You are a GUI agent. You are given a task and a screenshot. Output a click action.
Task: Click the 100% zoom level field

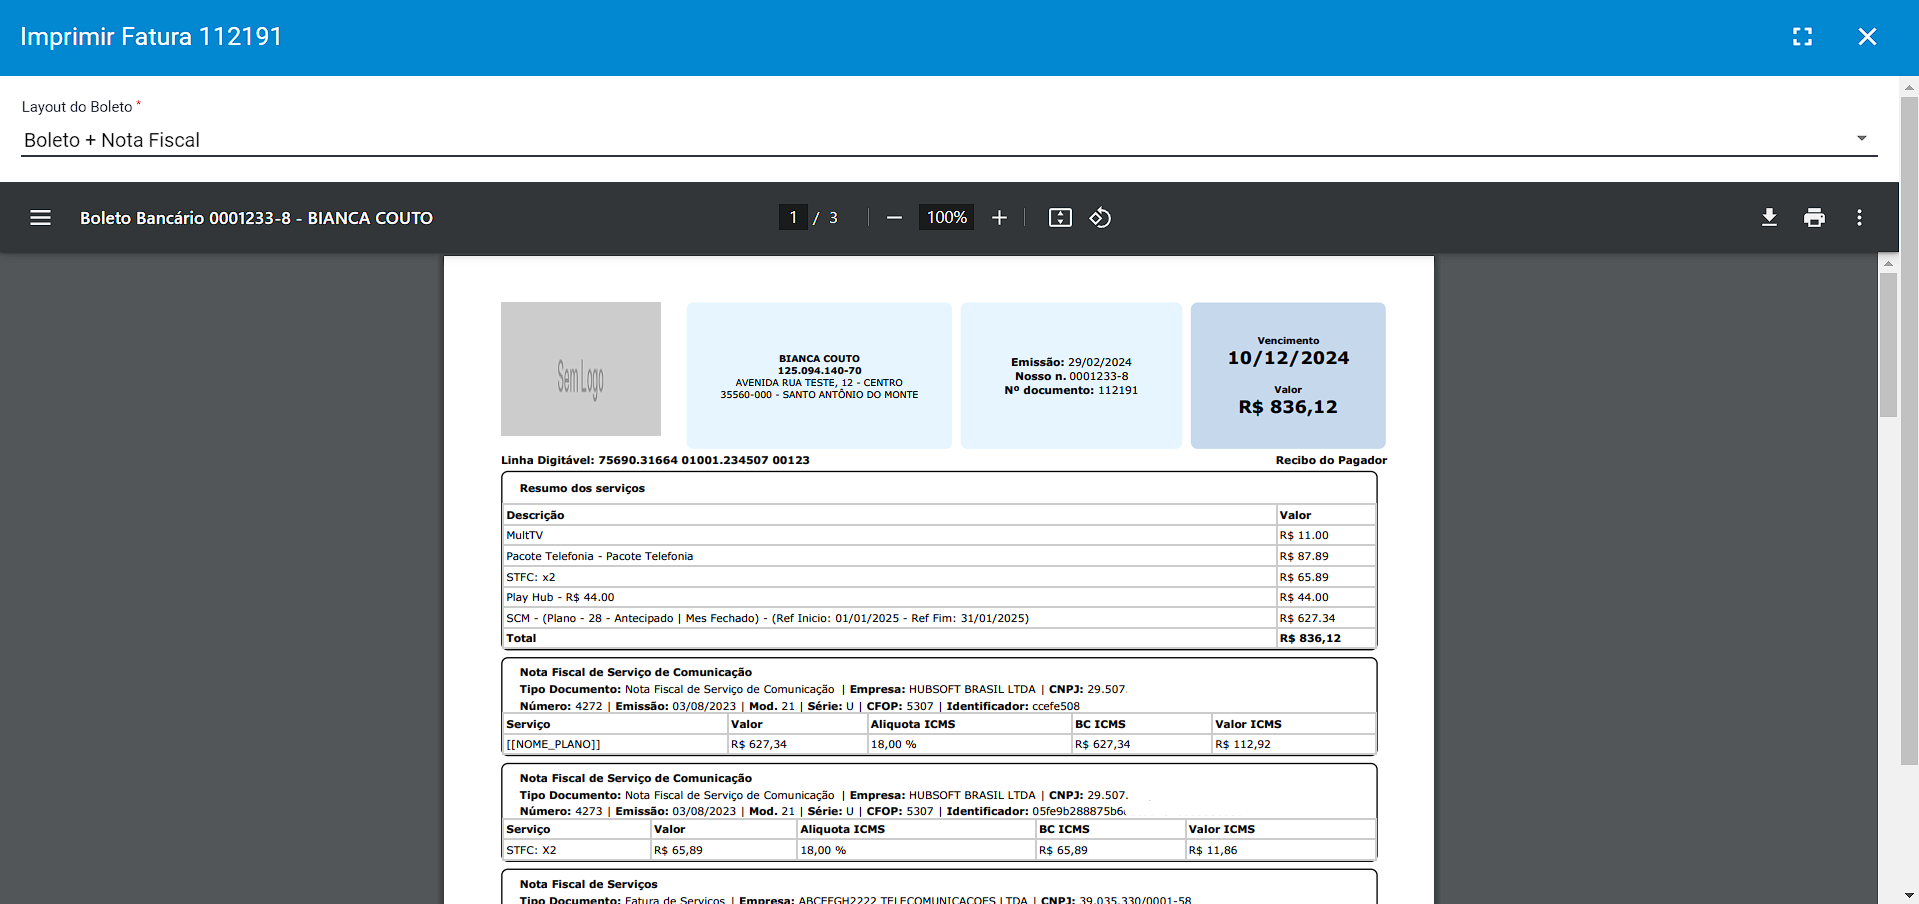click(946, 218)
